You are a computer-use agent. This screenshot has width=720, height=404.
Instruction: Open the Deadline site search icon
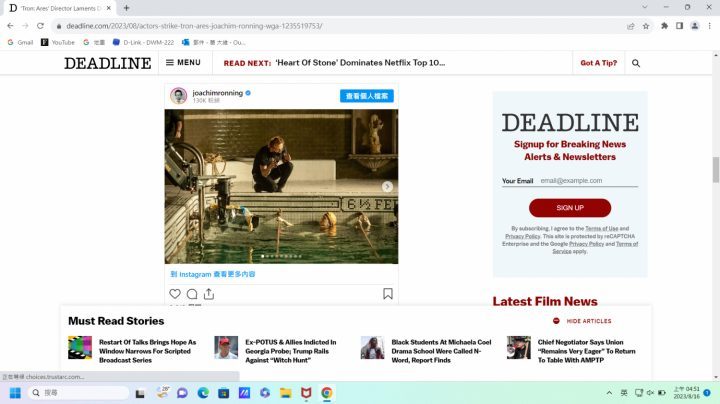tap(636, 63)
